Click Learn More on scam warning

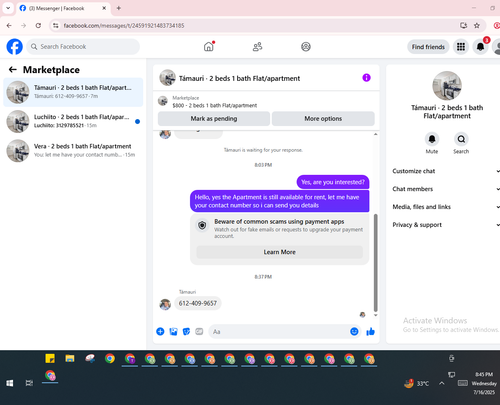(279, 252)
